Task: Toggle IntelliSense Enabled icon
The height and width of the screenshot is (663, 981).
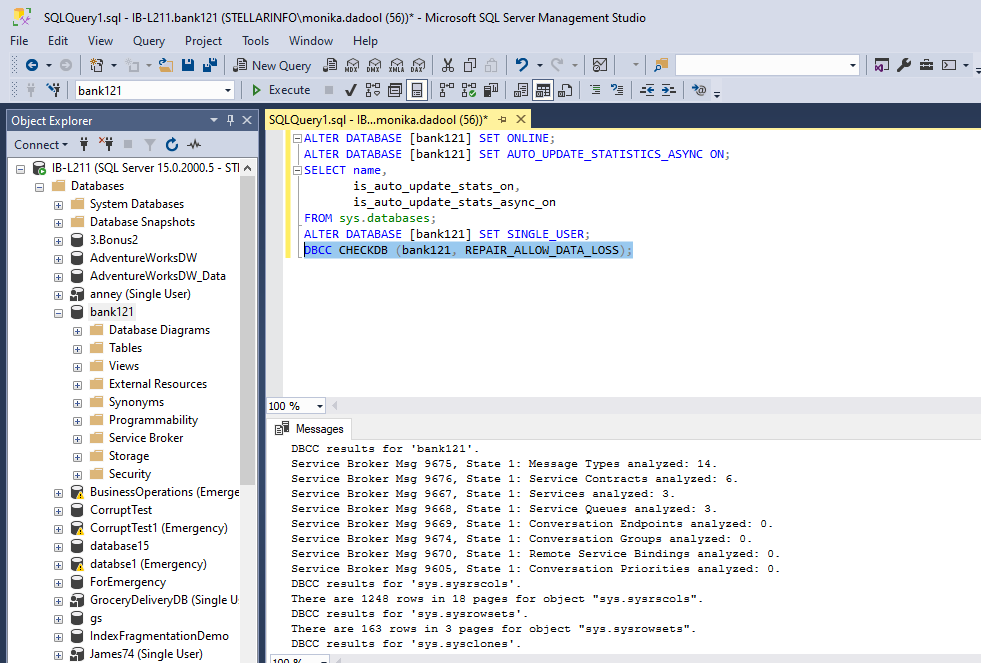Action: 417,90
